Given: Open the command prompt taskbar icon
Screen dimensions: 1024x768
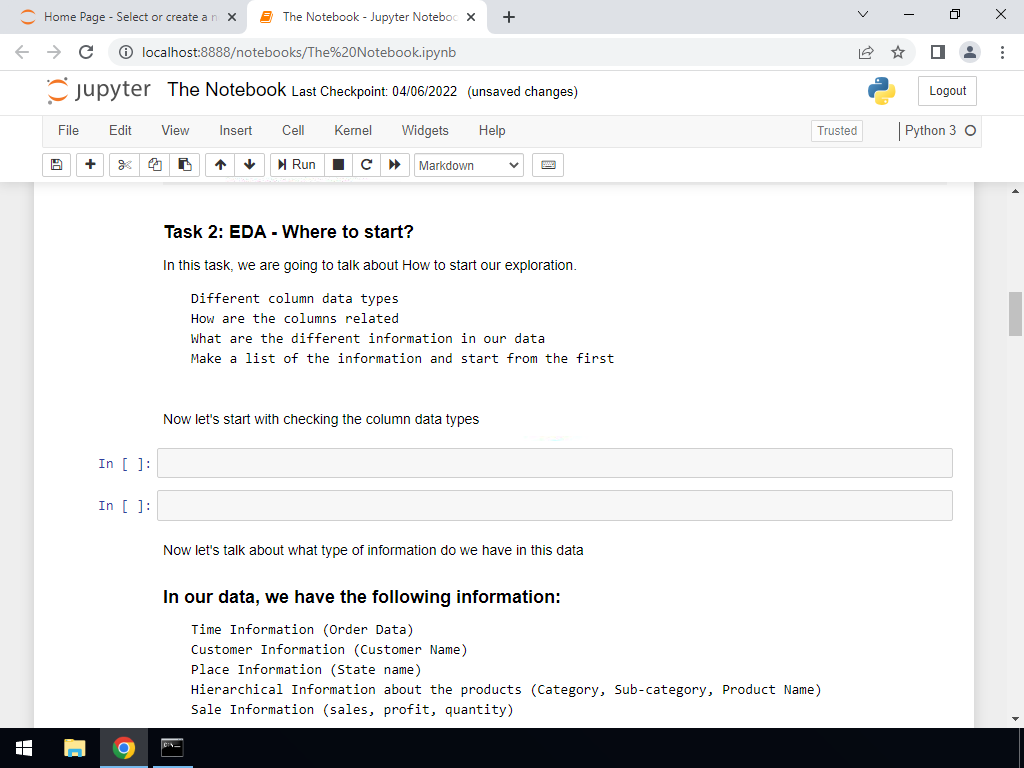Looking at the screenshot, I should [x=172, y=748].
